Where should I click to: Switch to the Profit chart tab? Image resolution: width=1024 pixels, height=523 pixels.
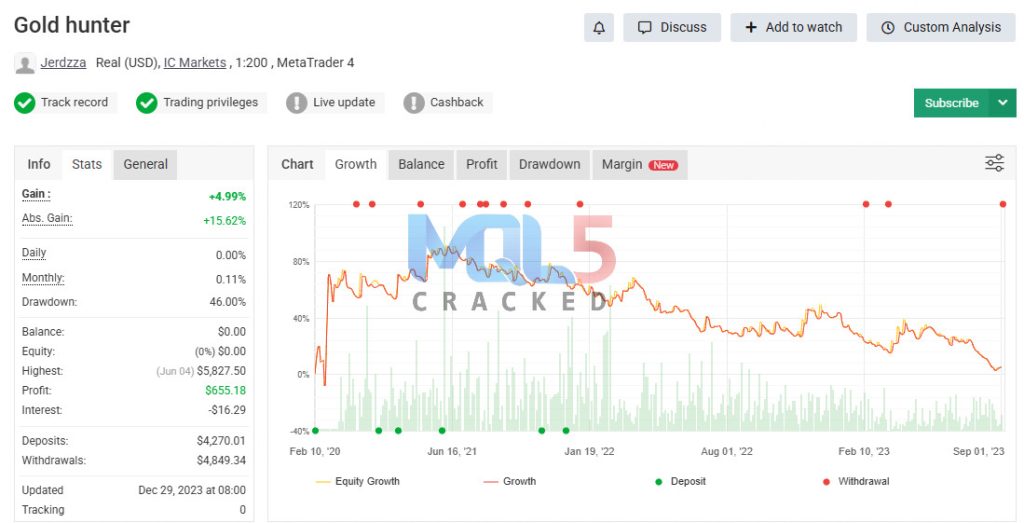point(482,165)
